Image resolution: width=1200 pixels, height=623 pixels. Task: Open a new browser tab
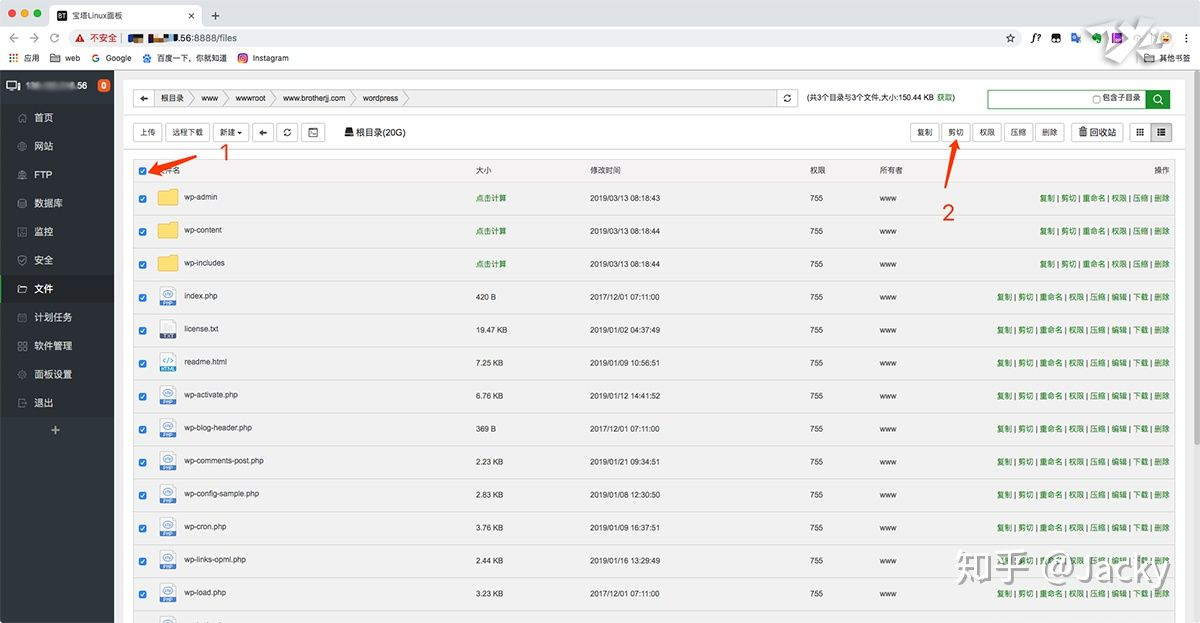[x=215, y=15]
